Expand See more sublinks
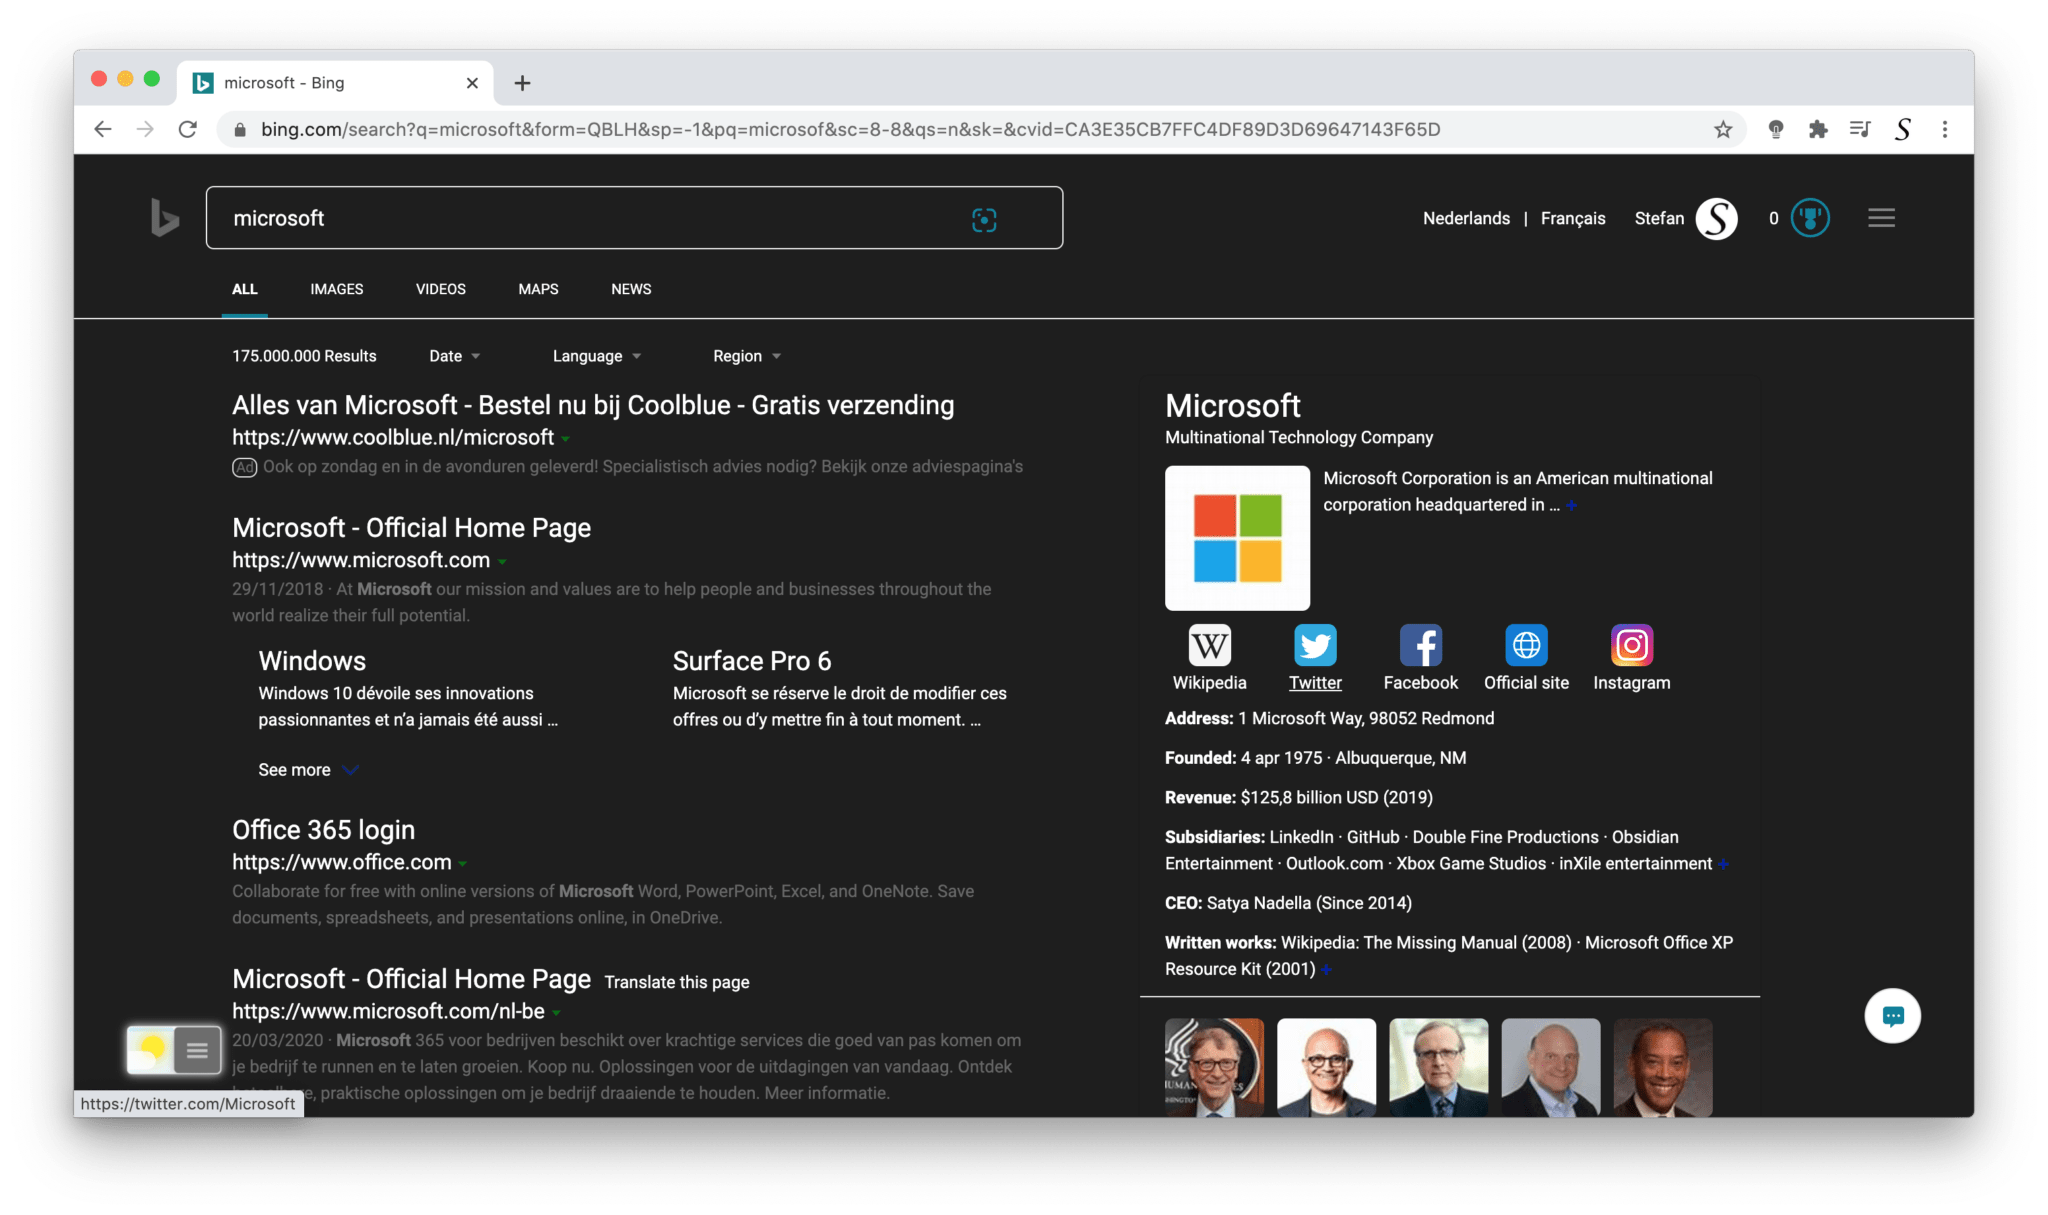2048x1215 pixels. (x=308, y=770)
